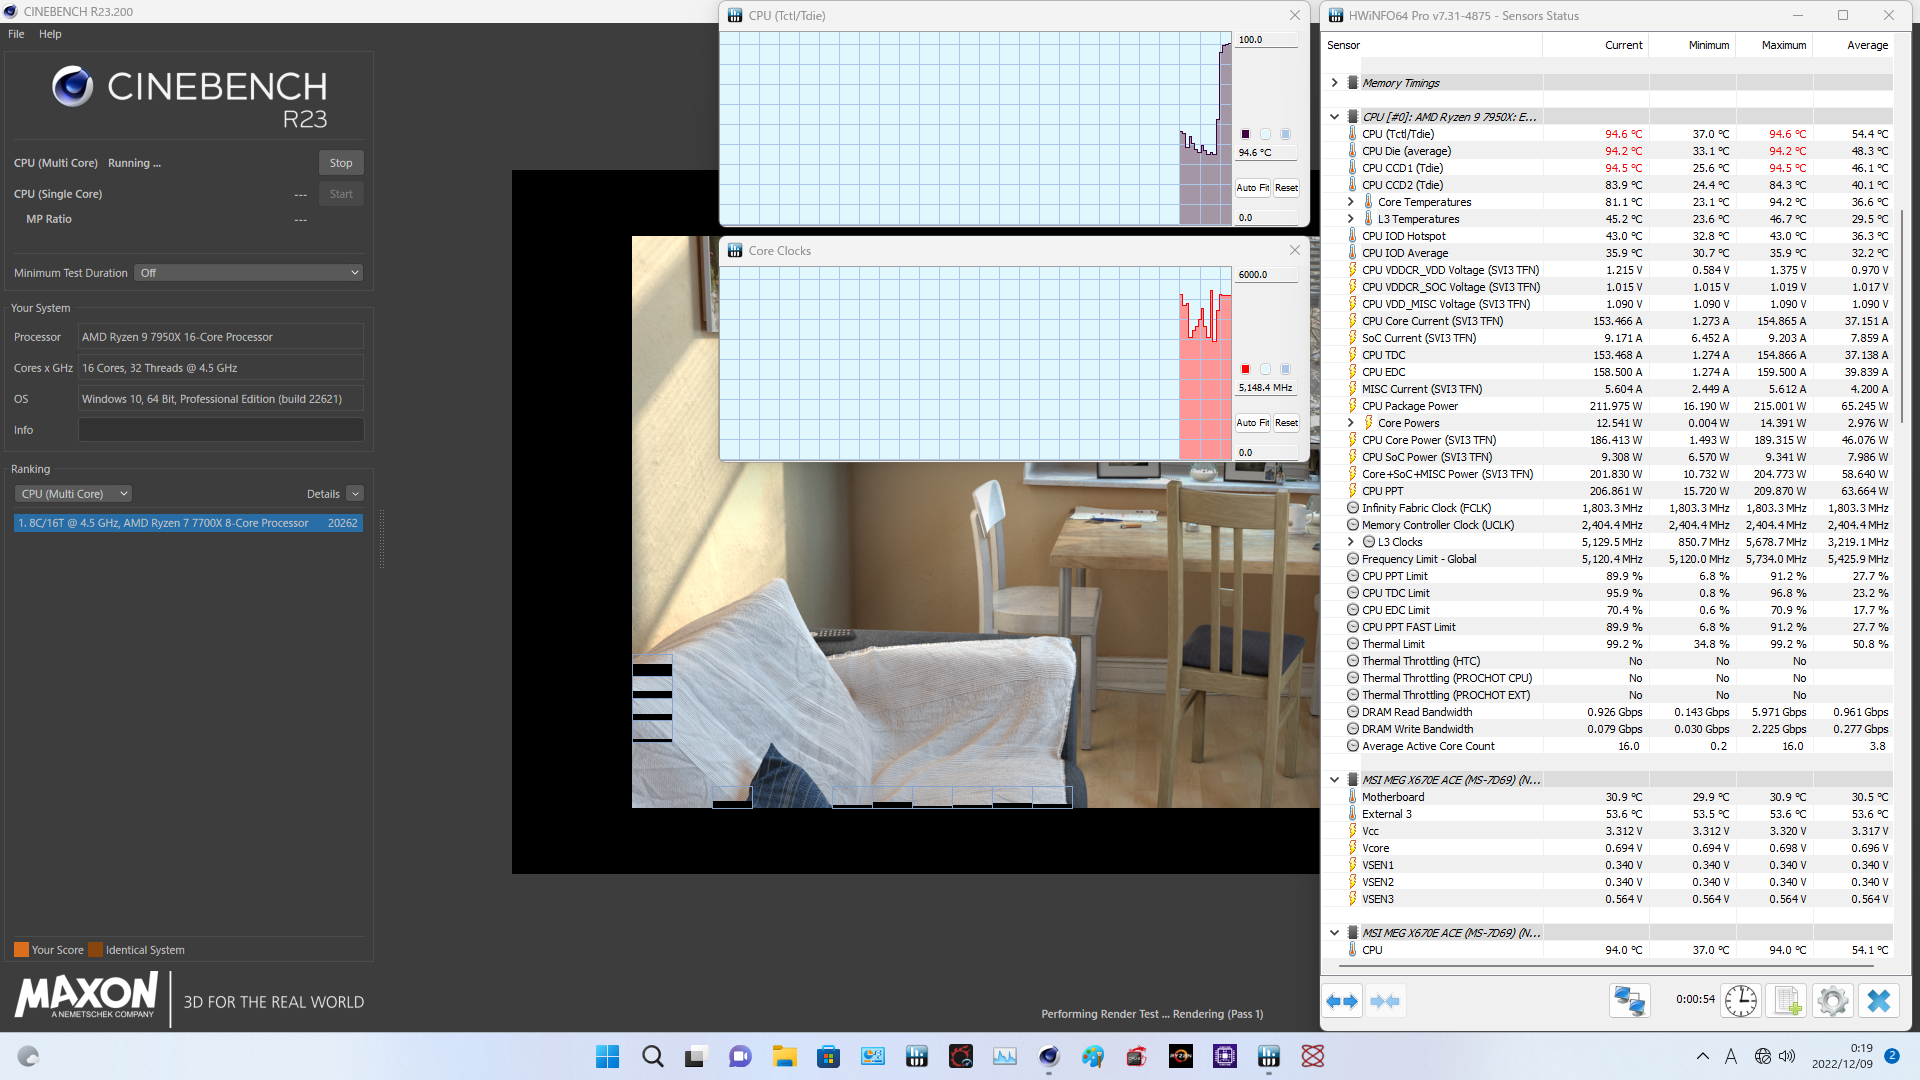
Task: Click the red color swatch in Core Clocks
Action: pyautogui.click(x=1245, y=369)
